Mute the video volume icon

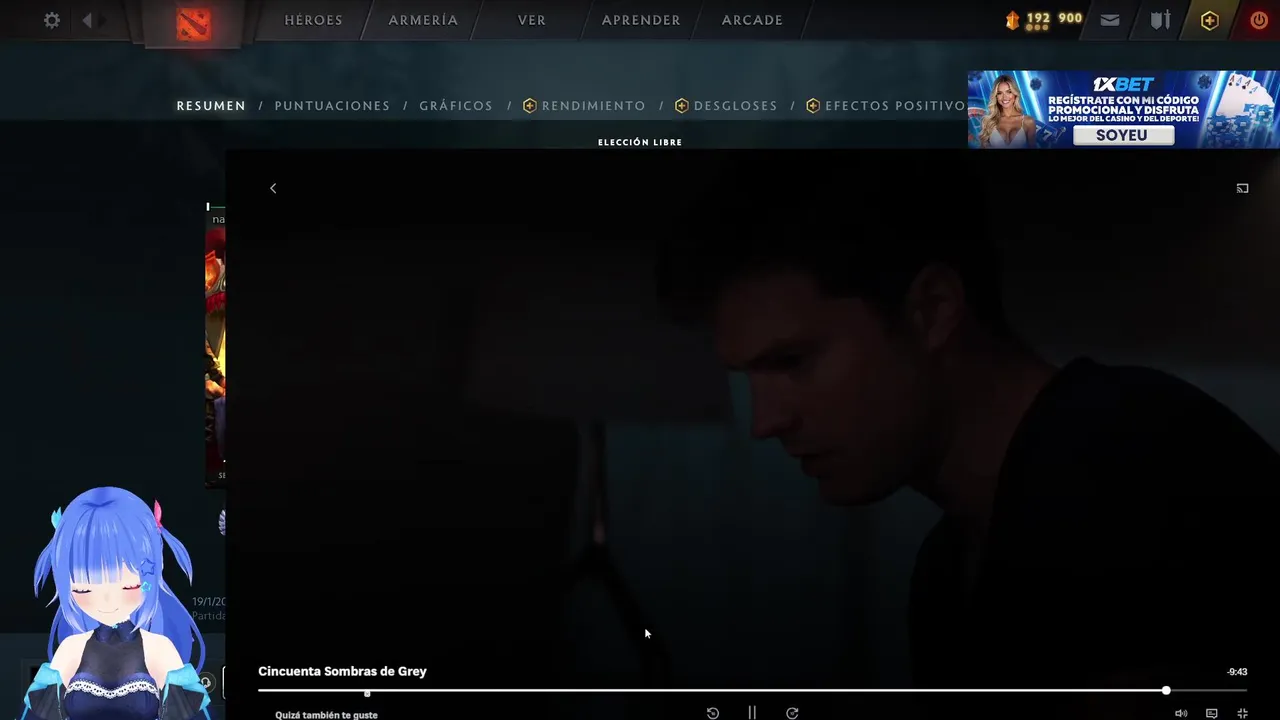pos(1181,713)
